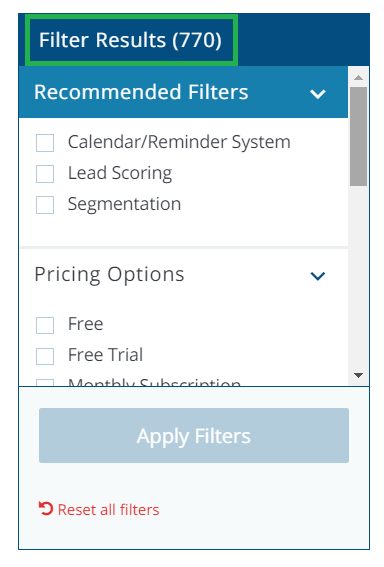The height and width of the screenshot is (567, 384).
Task: Click the Reset all filters link
Action: [108, 510]
